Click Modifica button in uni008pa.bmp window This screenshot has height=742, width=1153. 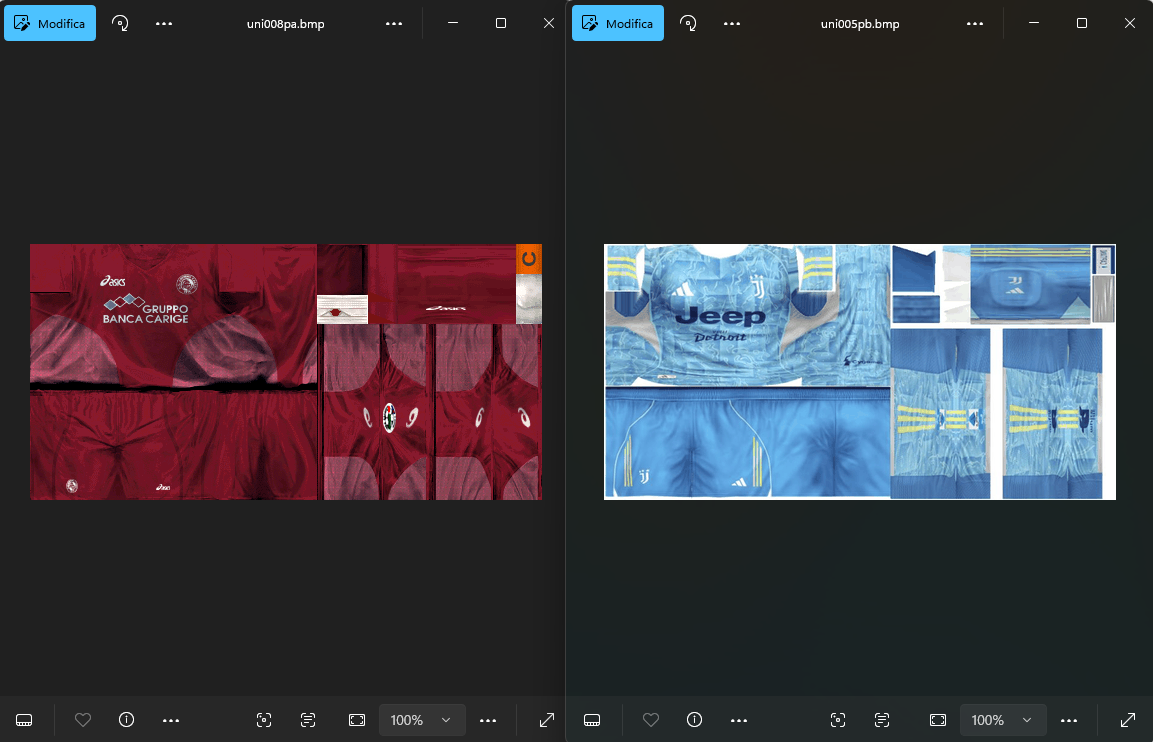pyautogui.click(x=50, y=24)
